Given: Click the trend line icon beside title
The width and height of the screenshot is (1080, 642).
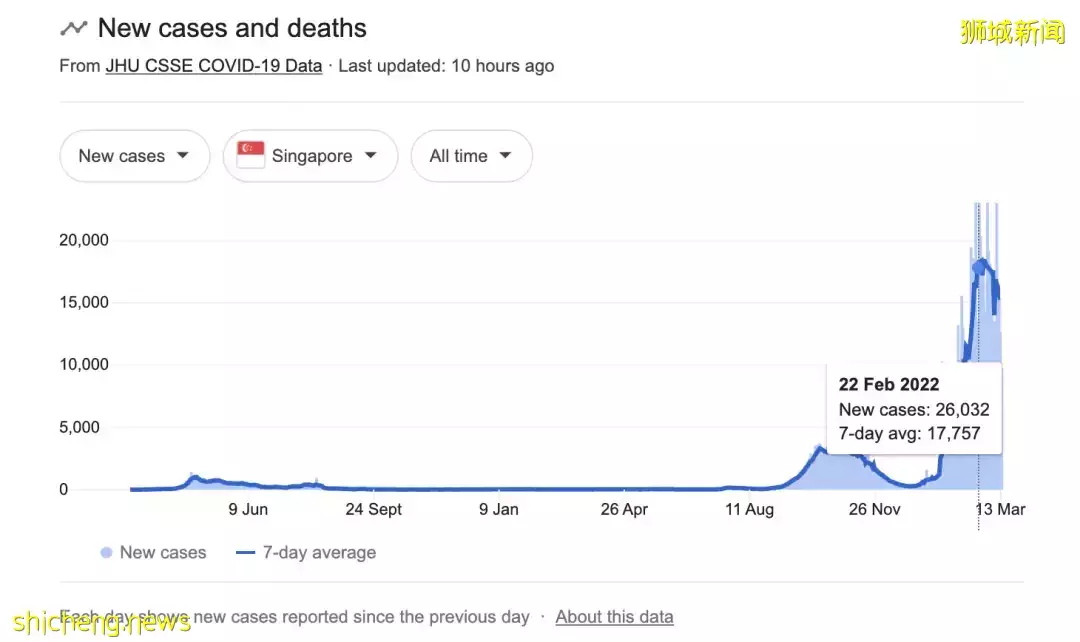Looking at the screenshot, I should coord(73,28).
